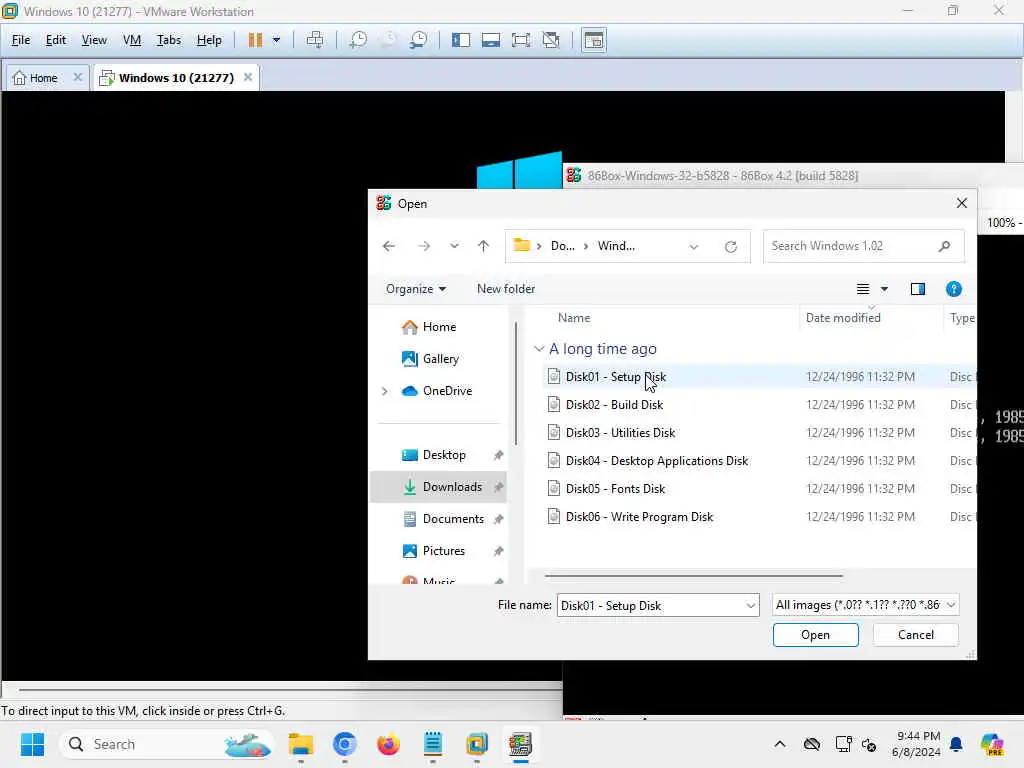Toggle Unity mode in the VMware toolbar

point(551,40)
